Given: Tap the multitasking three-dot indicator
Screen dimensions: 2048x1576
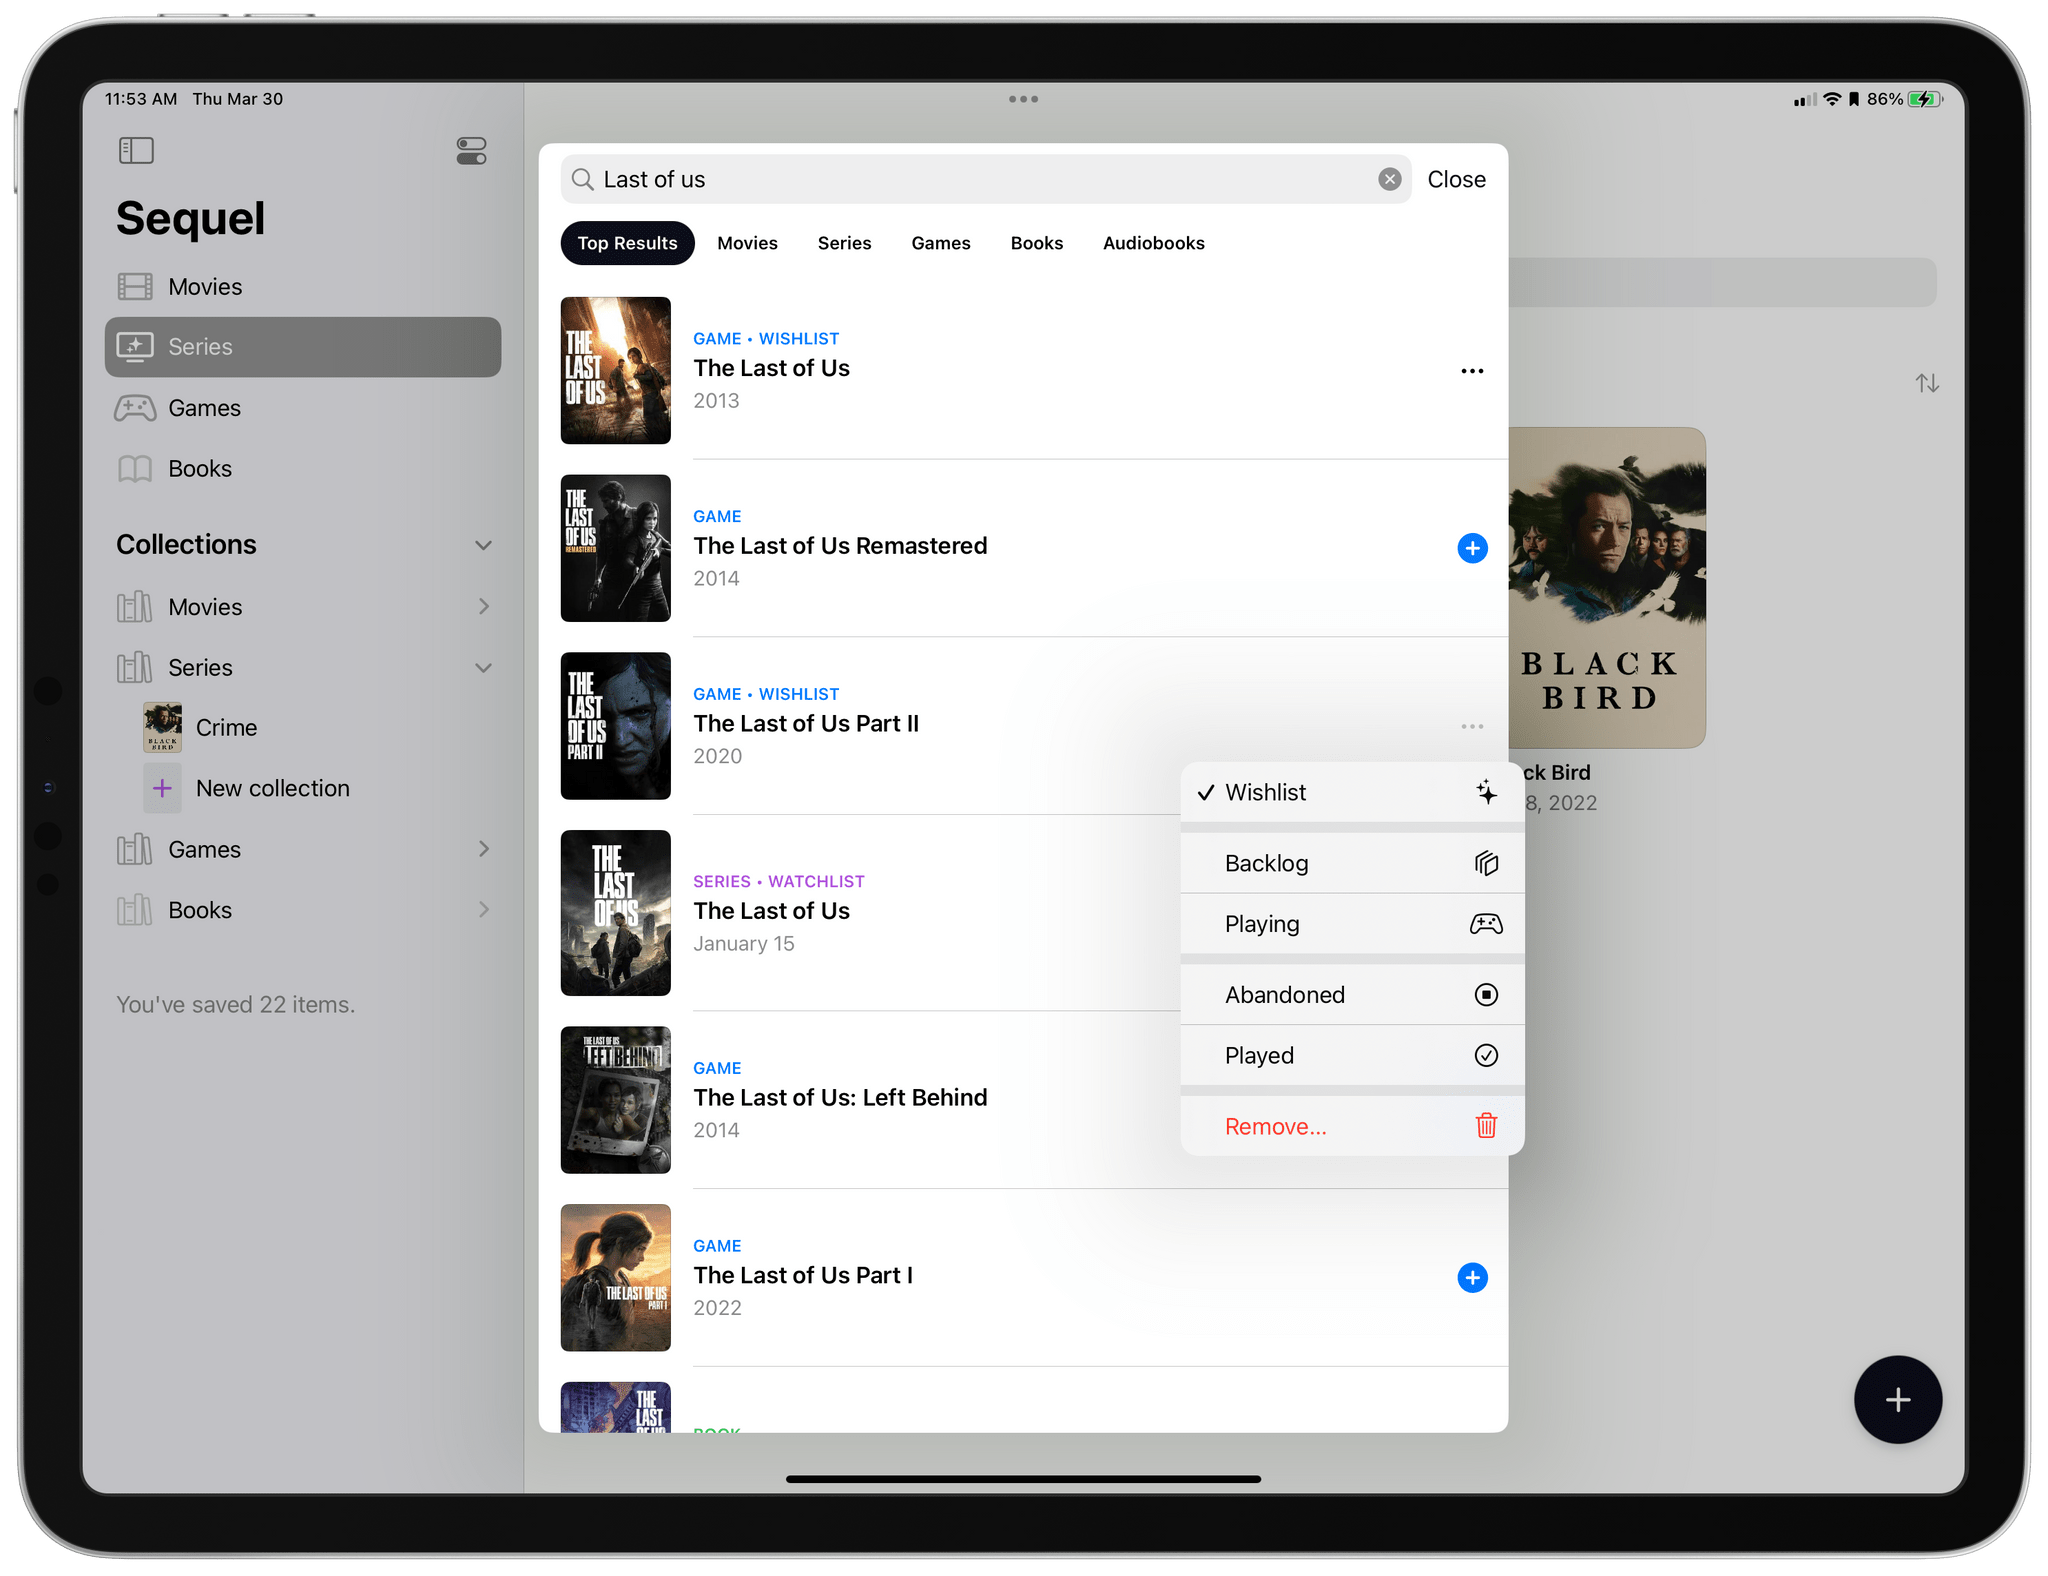Looking at the screenshot, I should coord(1023,99).
